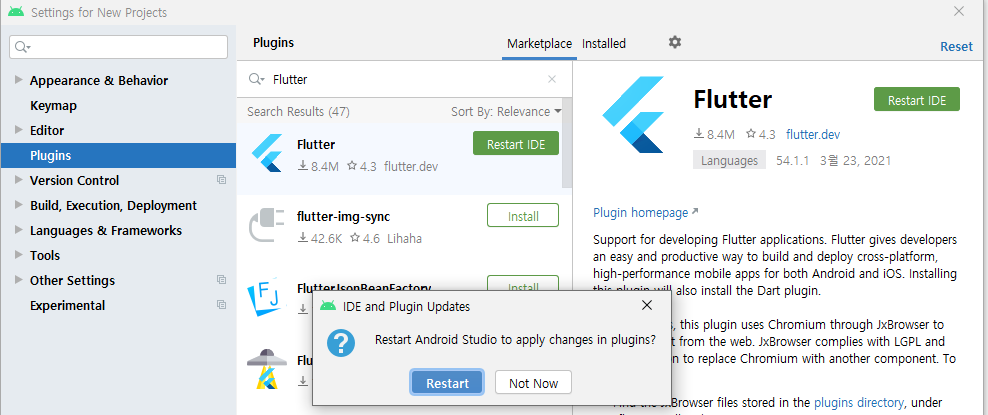Switch to the Installed tab
This screenshot has width=988, height=415.
(x=604, y=43)
